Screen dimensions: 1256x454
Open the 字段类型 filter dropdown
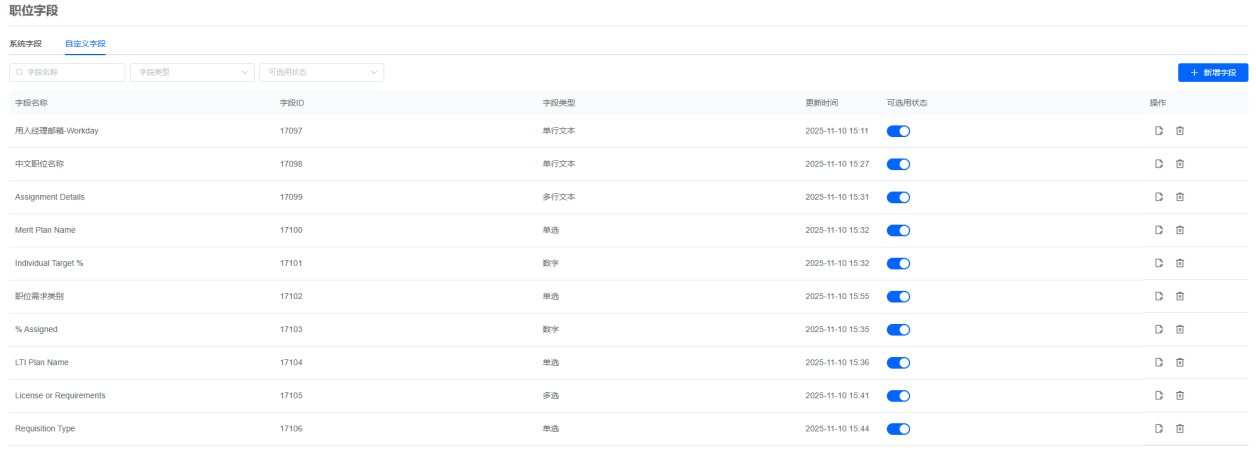click(x=192, y=72)
